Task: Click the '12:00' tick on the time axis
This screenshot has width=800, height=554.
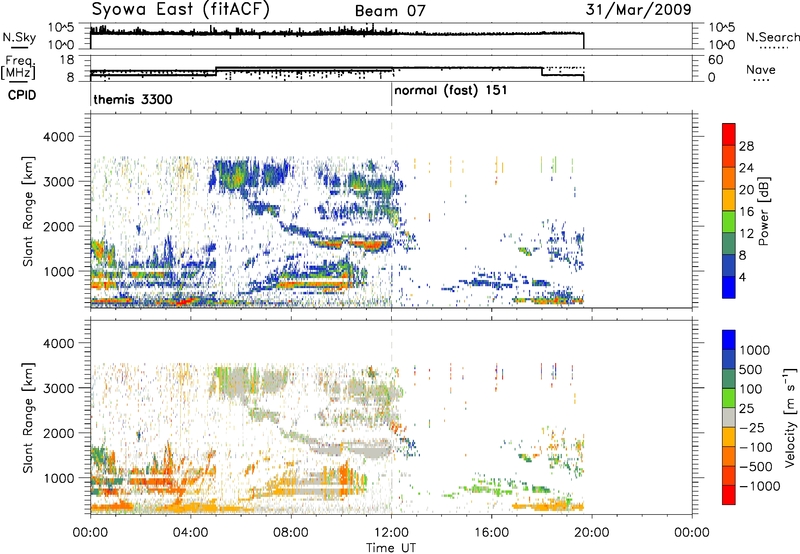Action: (391, 533)
